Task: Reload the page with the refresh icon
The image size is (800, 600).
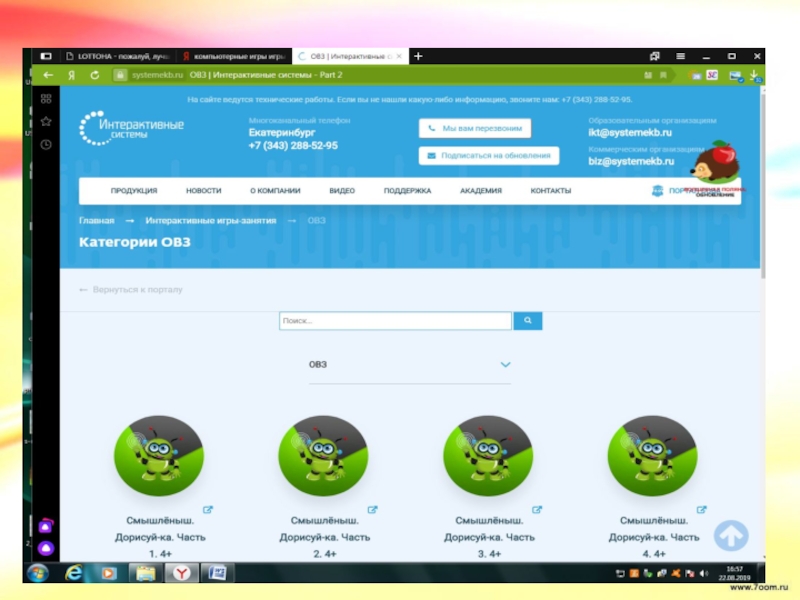Action: pyautogui.click(x=95, y=75)
